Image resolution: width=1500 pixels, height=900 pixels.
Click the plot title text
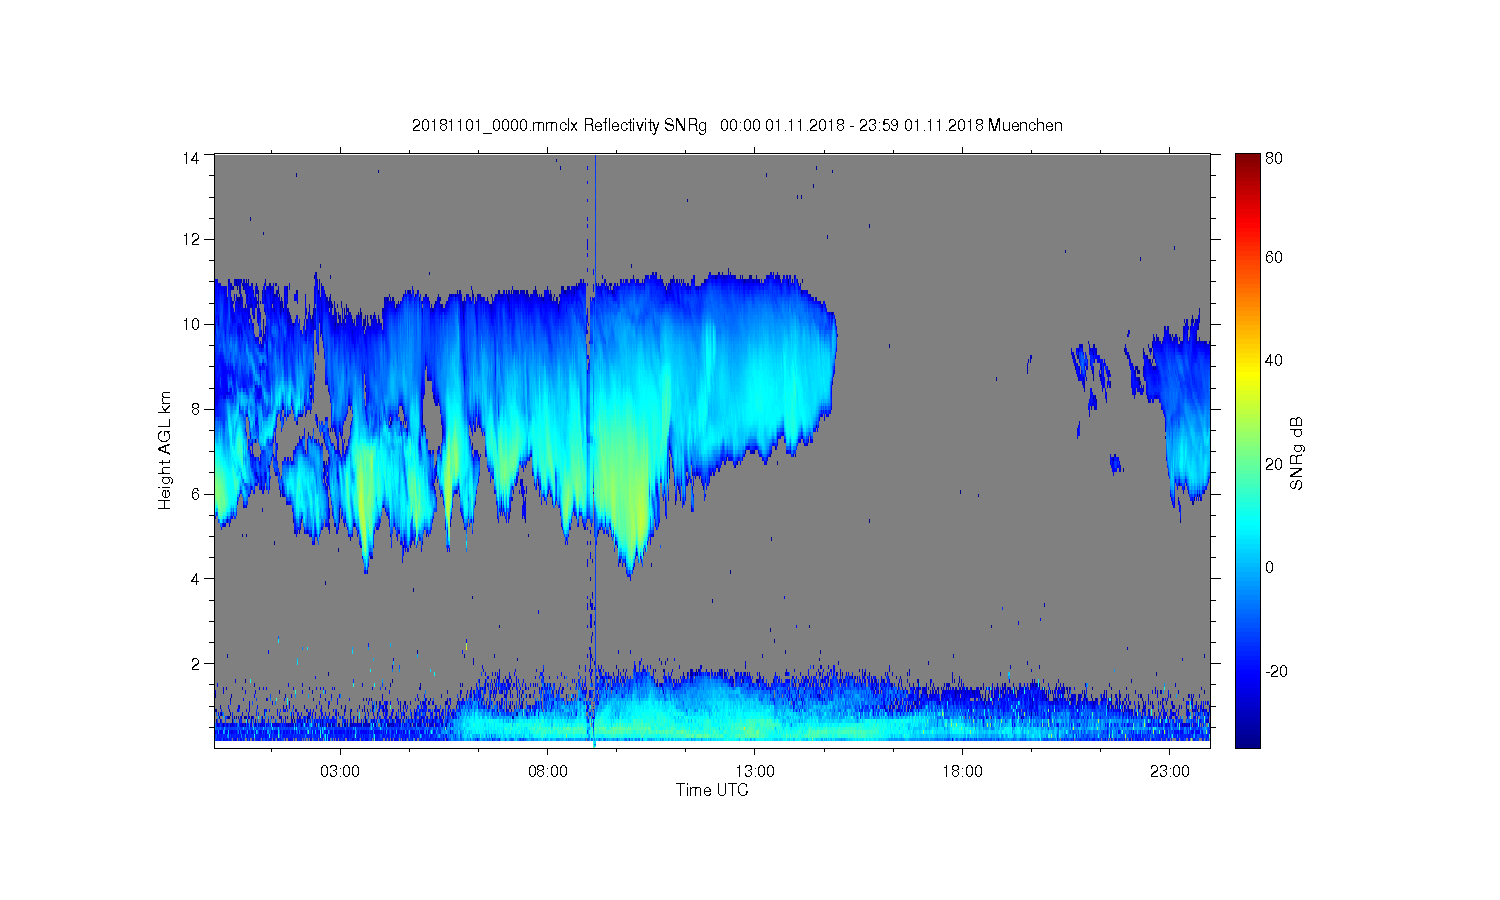click(737, 125)
